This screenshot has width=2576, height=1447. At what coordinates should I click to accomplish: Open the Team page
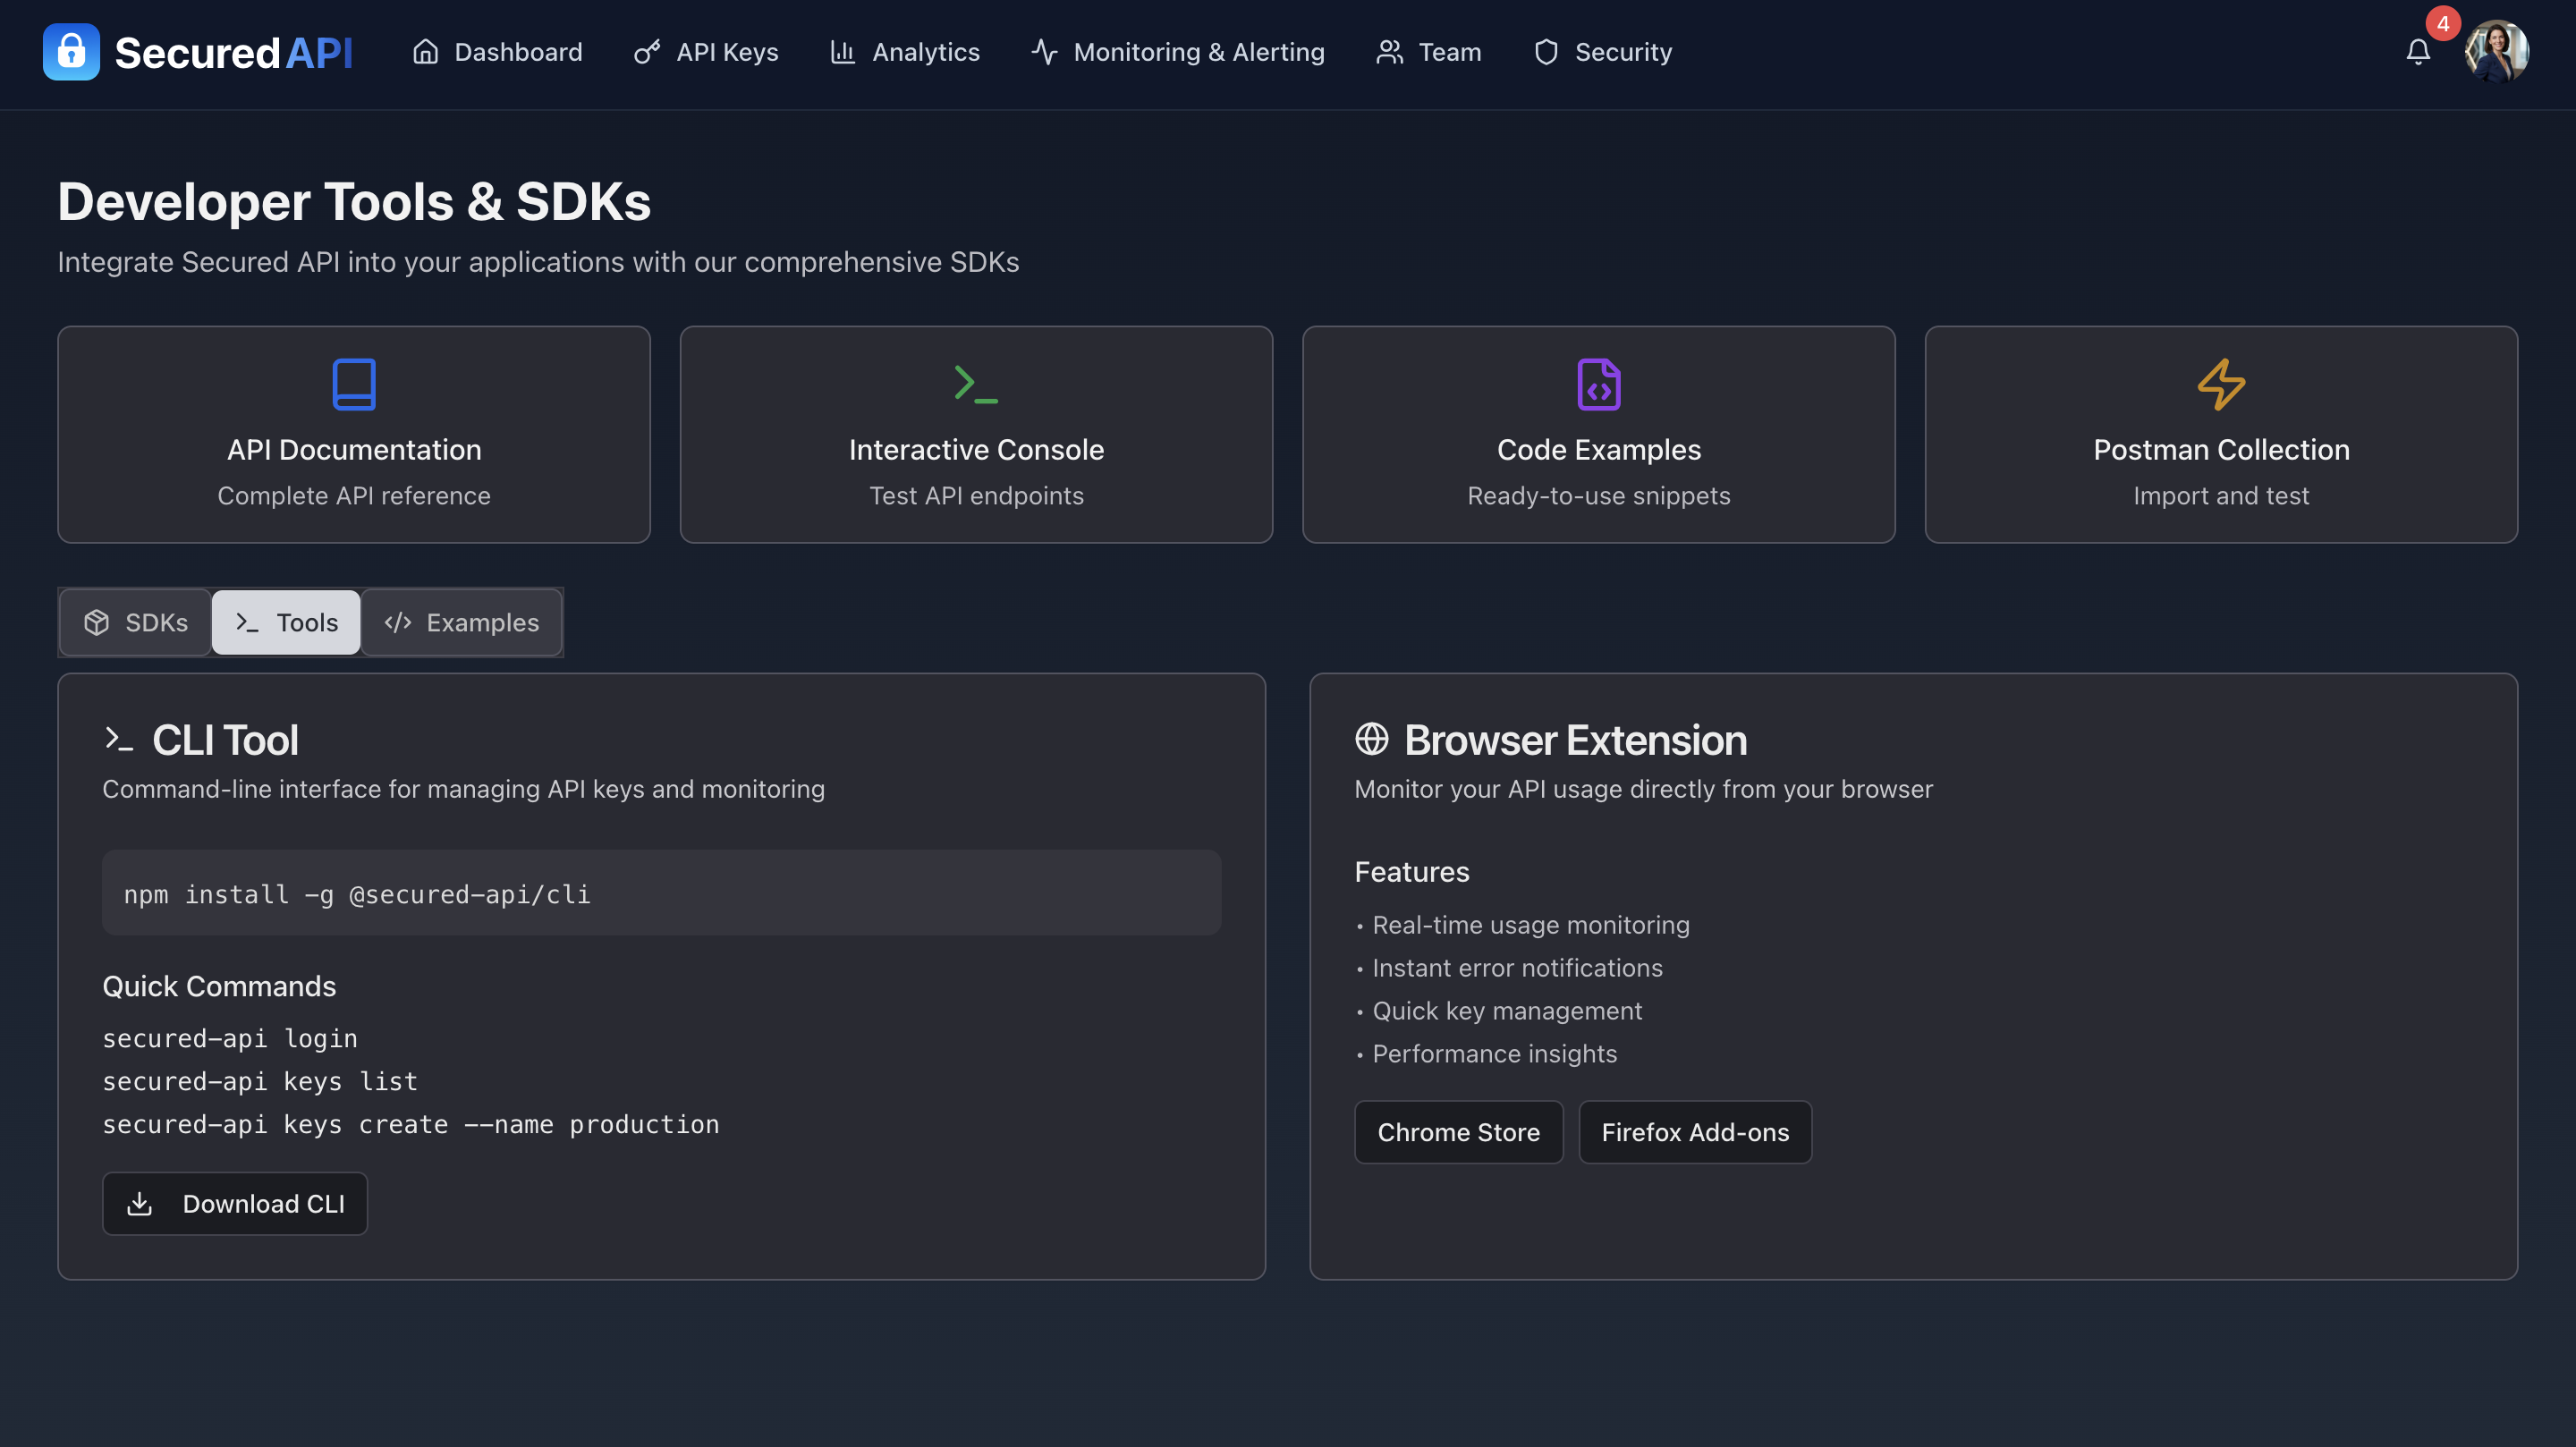point(1428,52)
